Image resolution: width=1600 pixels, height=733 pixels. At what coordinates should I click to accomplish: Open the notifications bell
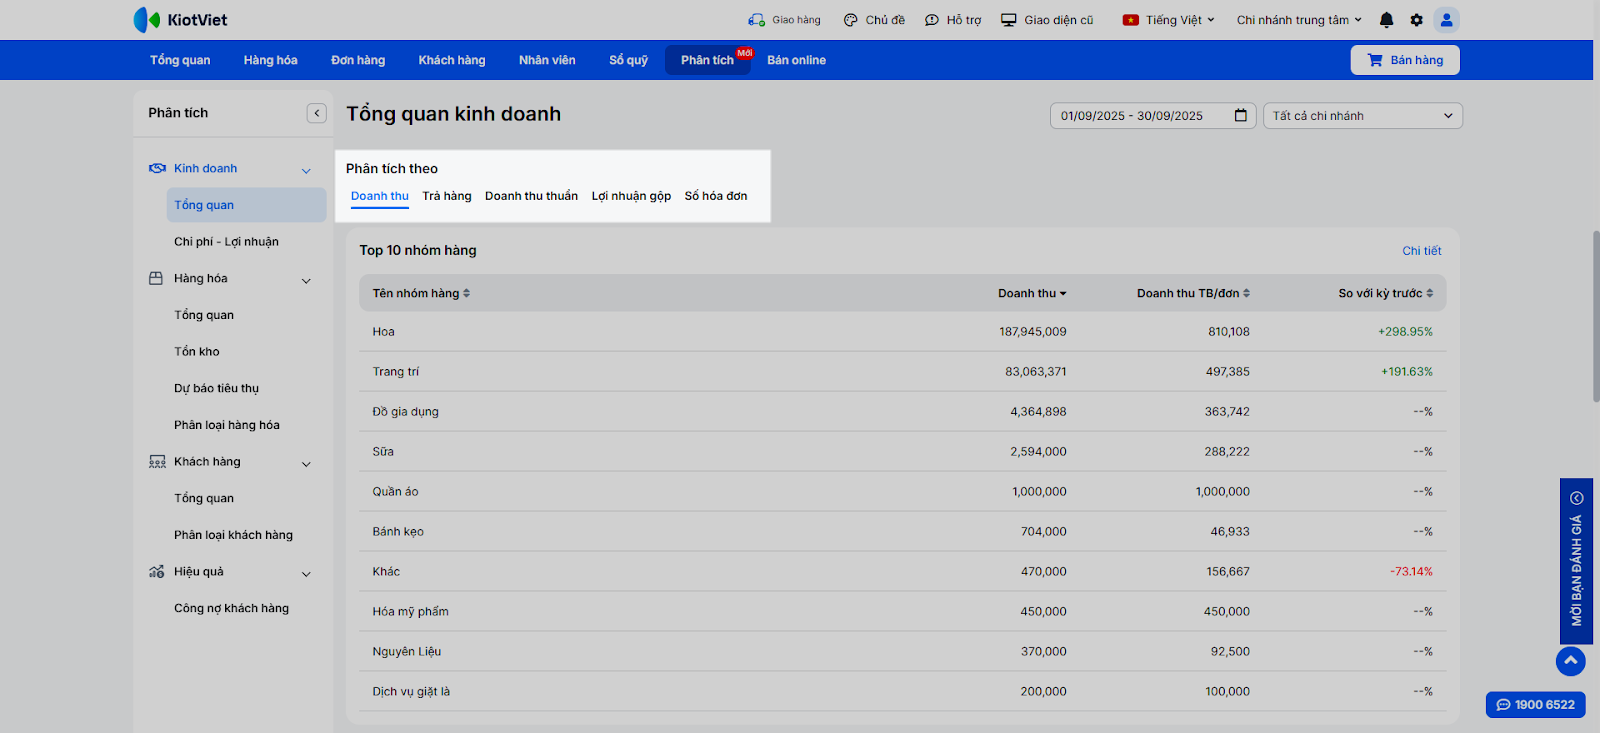[1386, 20]
